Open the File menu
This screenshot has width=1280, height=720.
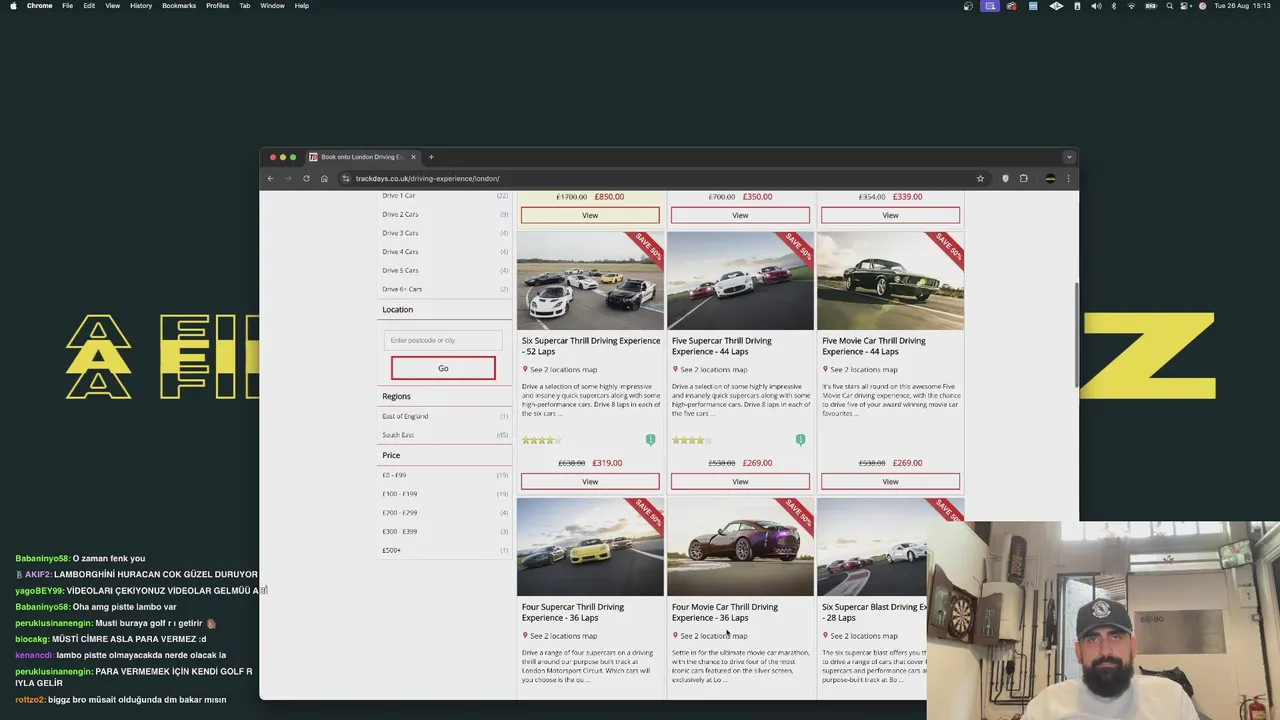click(67, 6)
